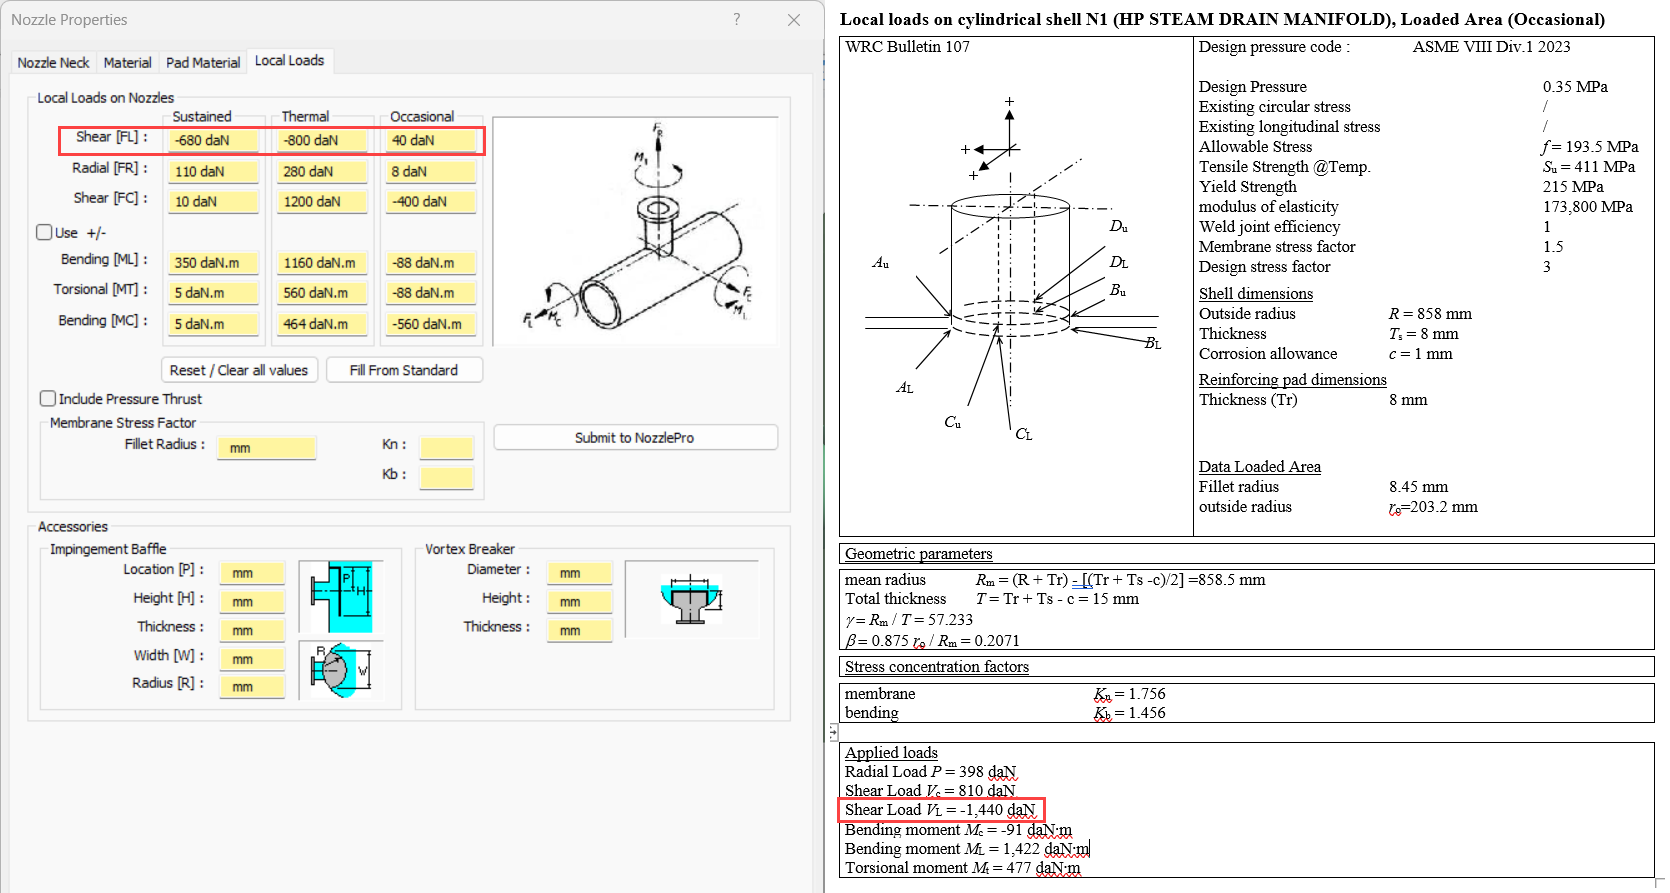
Task: Click the impingement baffle width icon
Action: pos(341,669)
